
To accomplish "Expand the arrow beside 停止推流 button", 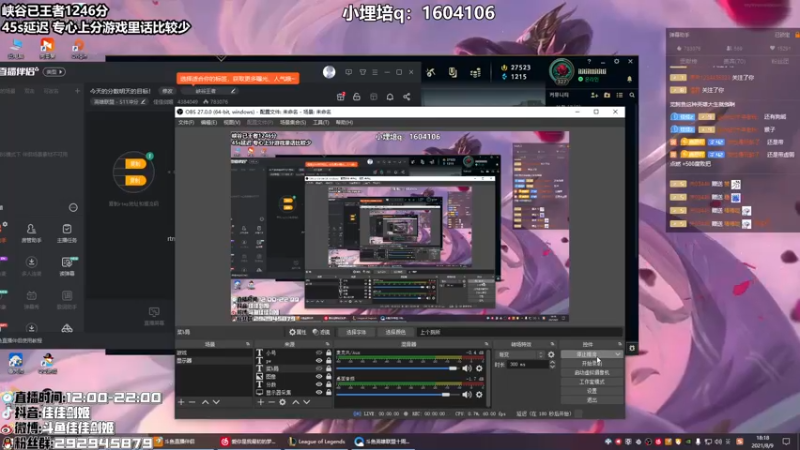I will tap(618, 354).
